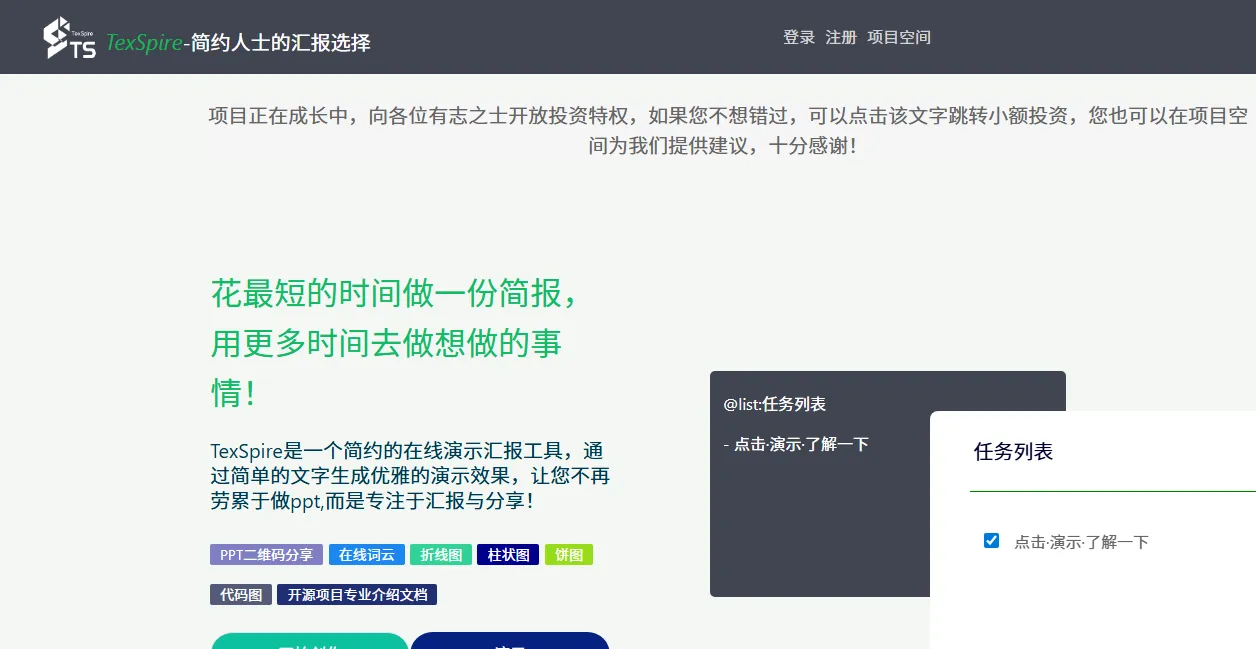Click the 在线词云 word cloud tag
The width and height of the screenshot is (1256, 649).
[366, 554]
